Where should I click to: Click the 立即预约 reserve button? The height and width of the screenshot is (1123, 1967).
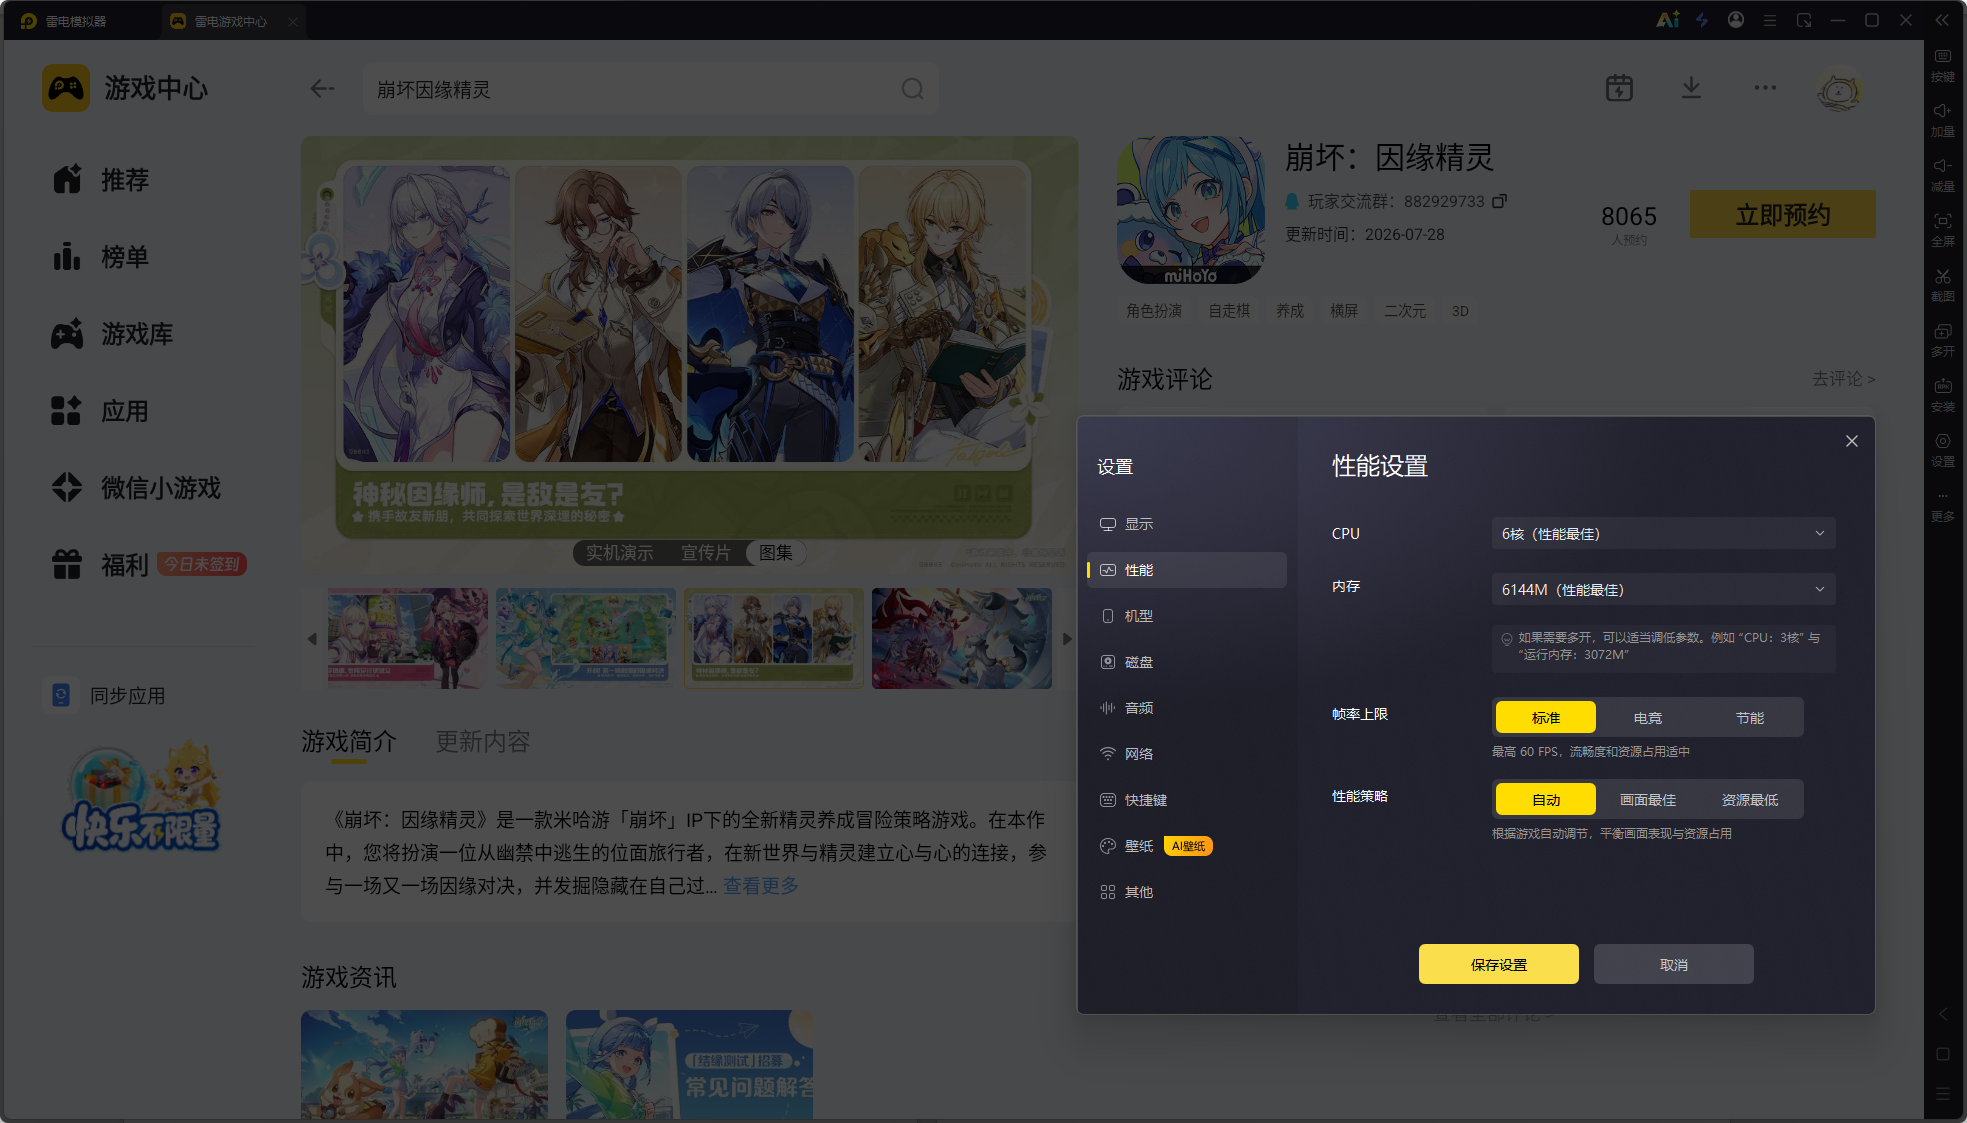click(1783, 214)
